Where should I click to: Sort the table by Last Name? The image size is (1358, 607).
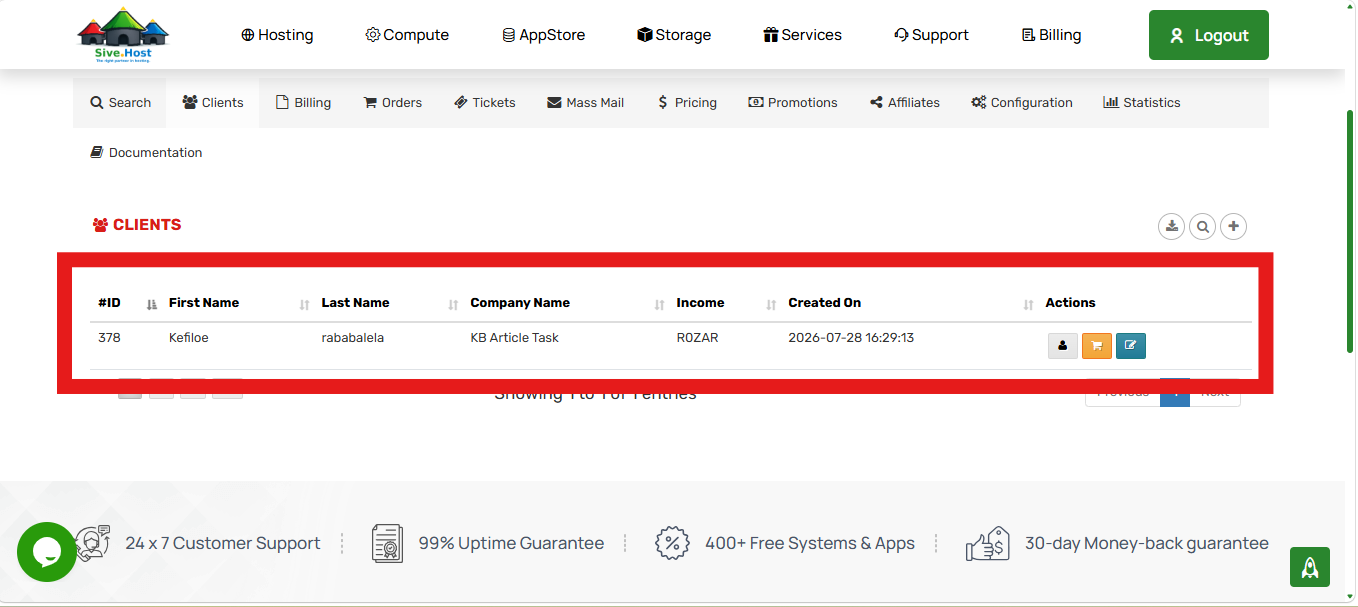click(x=388, y=303)
